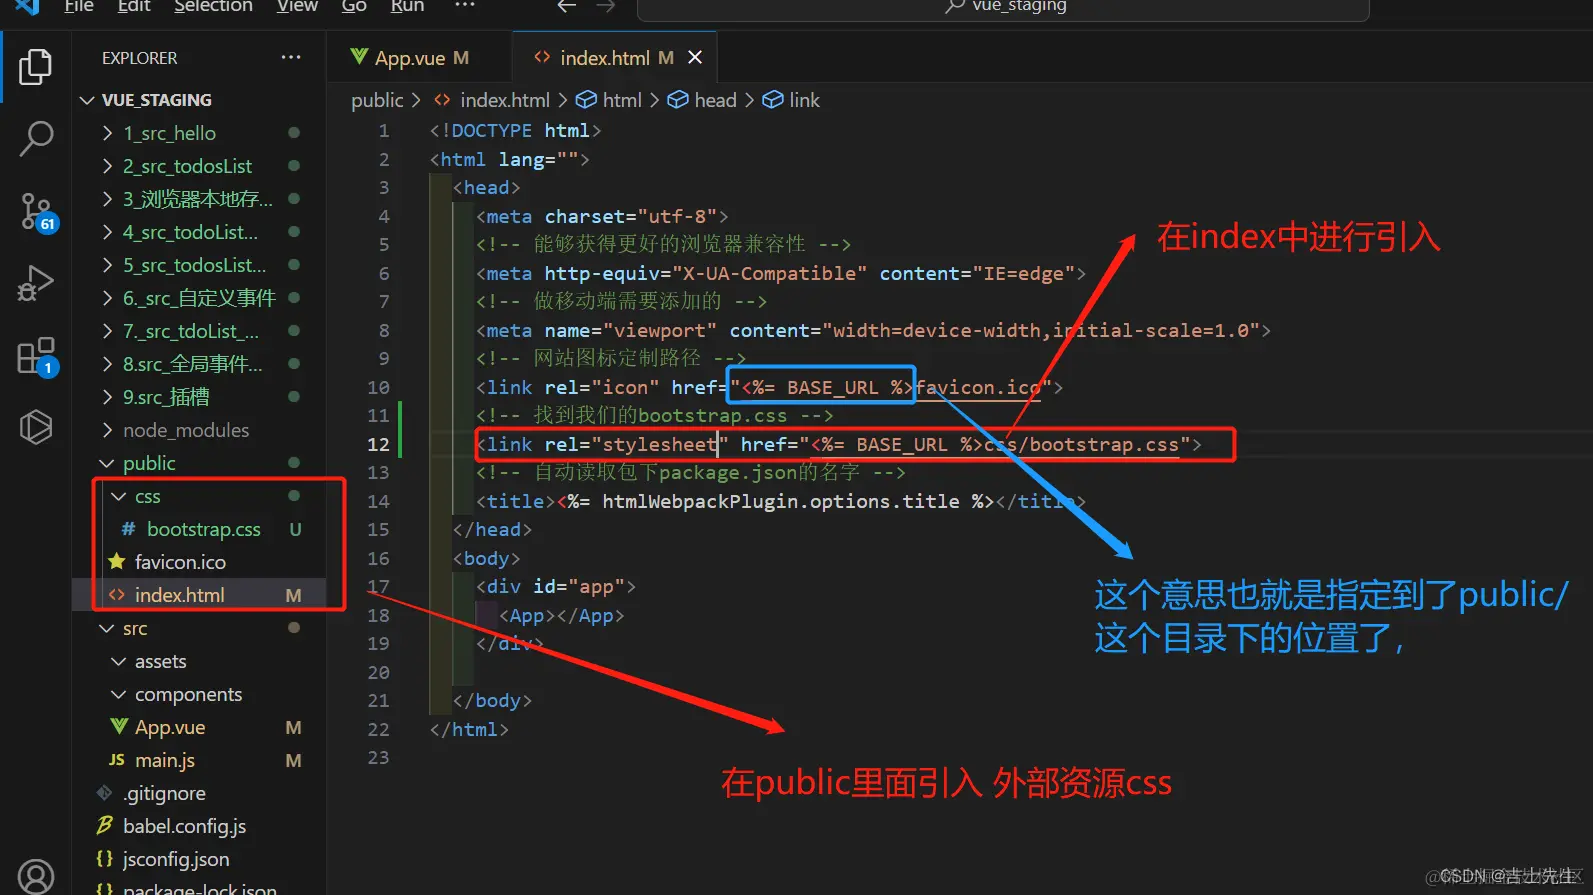1593x895 pixels.
Task: Click the public breadcrumb segment
Action: [377, 100]
